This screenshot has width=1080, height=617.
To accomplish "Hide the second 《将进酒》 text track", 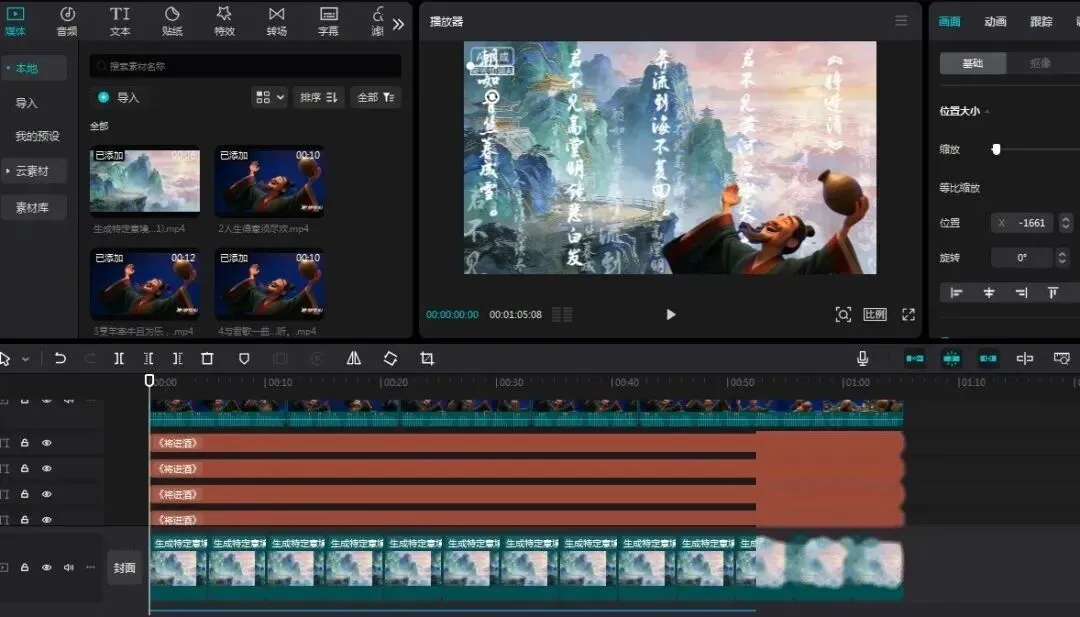I will [46, 468].
